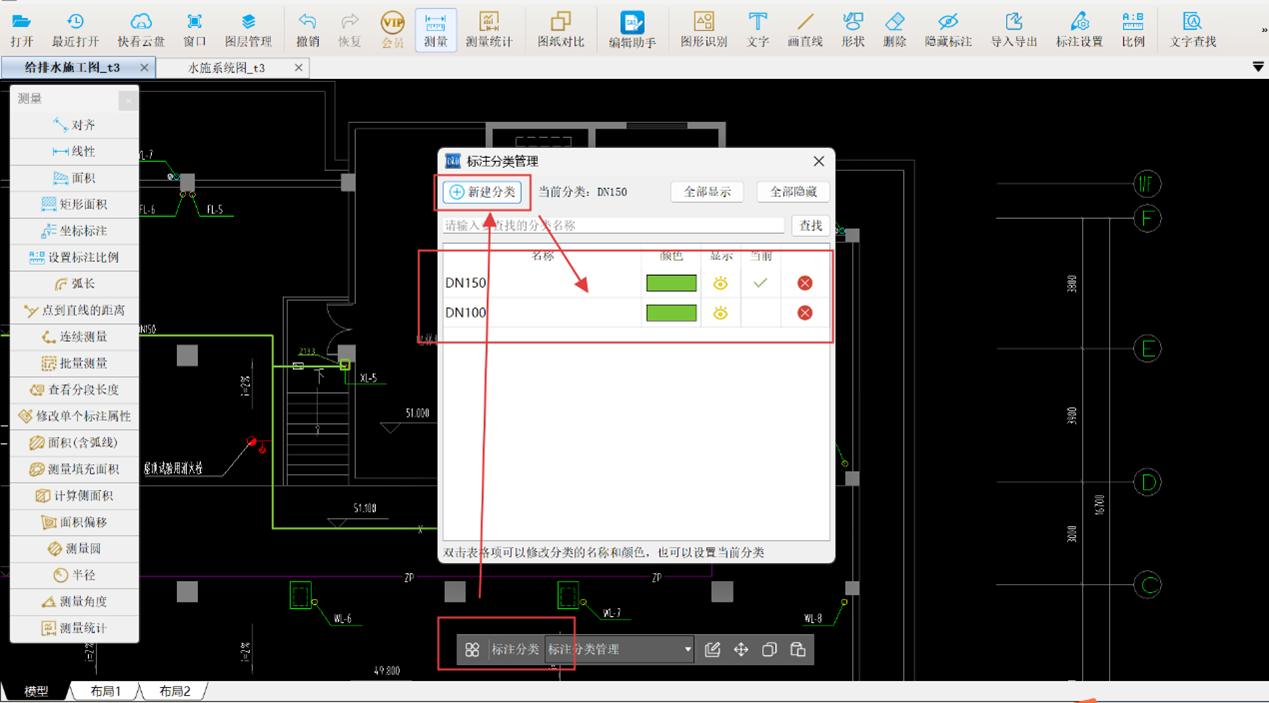Click the 新建分类 button
The width and height of the screenshot is (1269, 703).
483,192
